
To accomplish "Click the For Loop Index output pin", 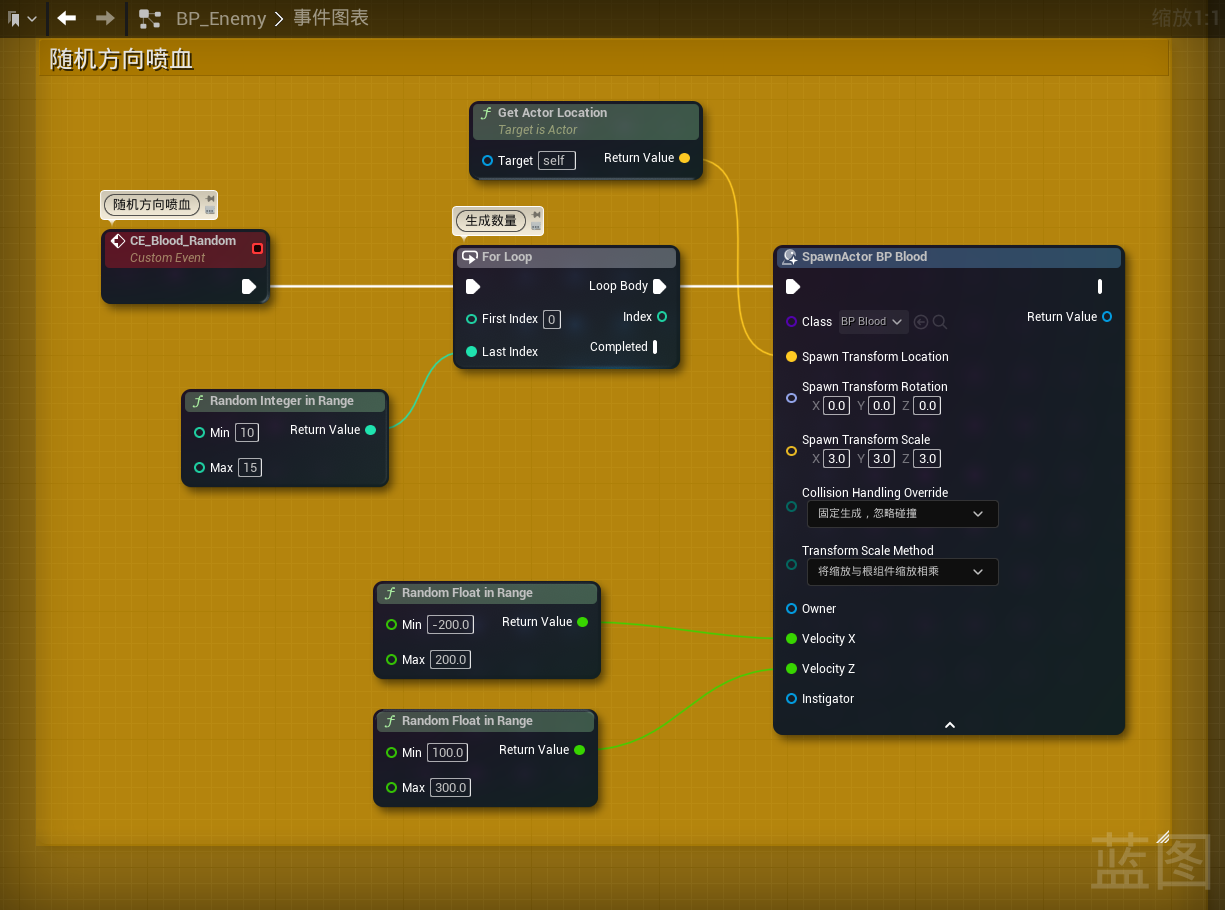I will (662, 317).
